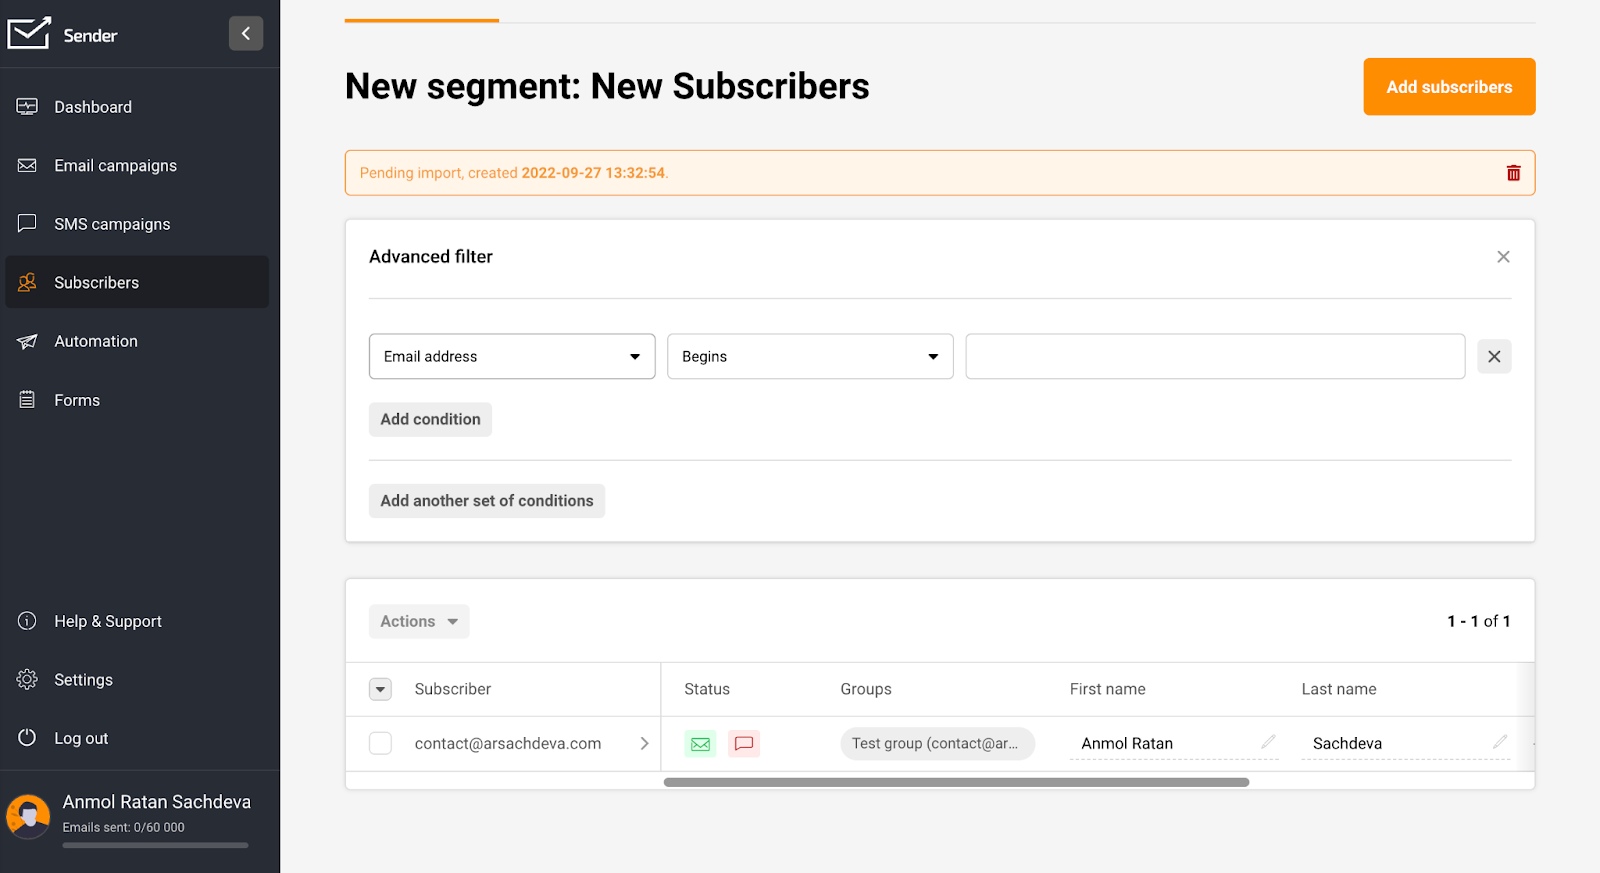Click the filter value text input

[1214, 357]
